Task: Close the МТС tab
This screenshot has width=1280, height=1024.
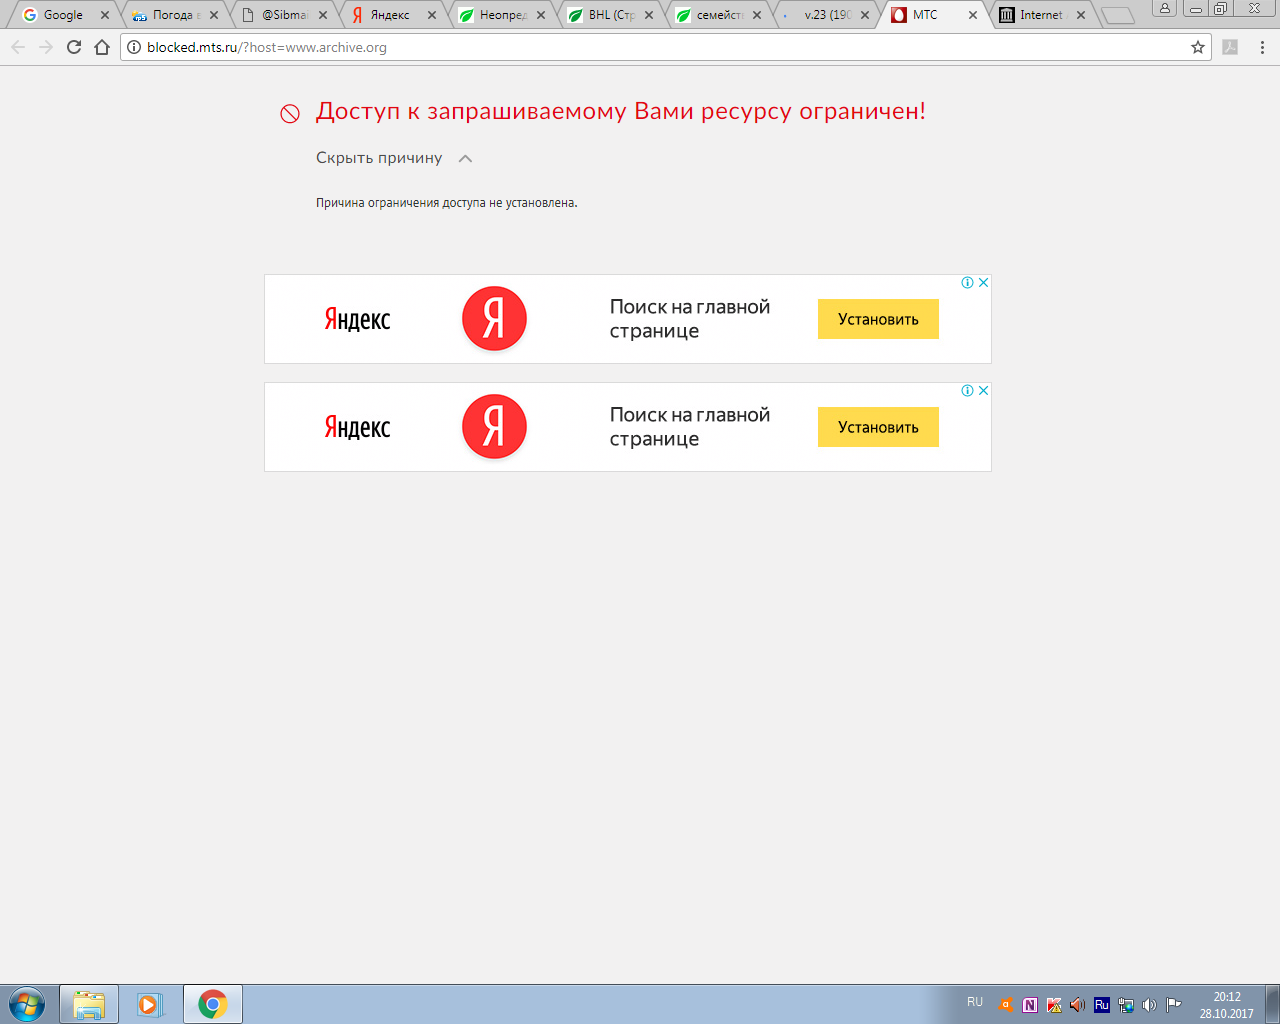Action: point(972,15)
